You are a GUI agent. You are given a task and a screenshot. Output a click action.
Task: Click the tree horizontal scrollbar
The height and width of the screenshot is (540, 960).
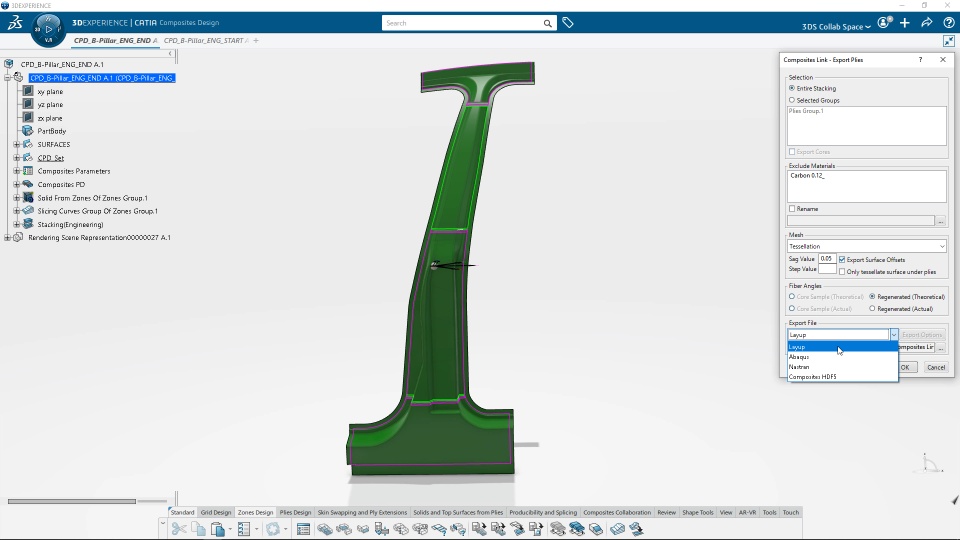pyautogui.click(x=72, y=501)
